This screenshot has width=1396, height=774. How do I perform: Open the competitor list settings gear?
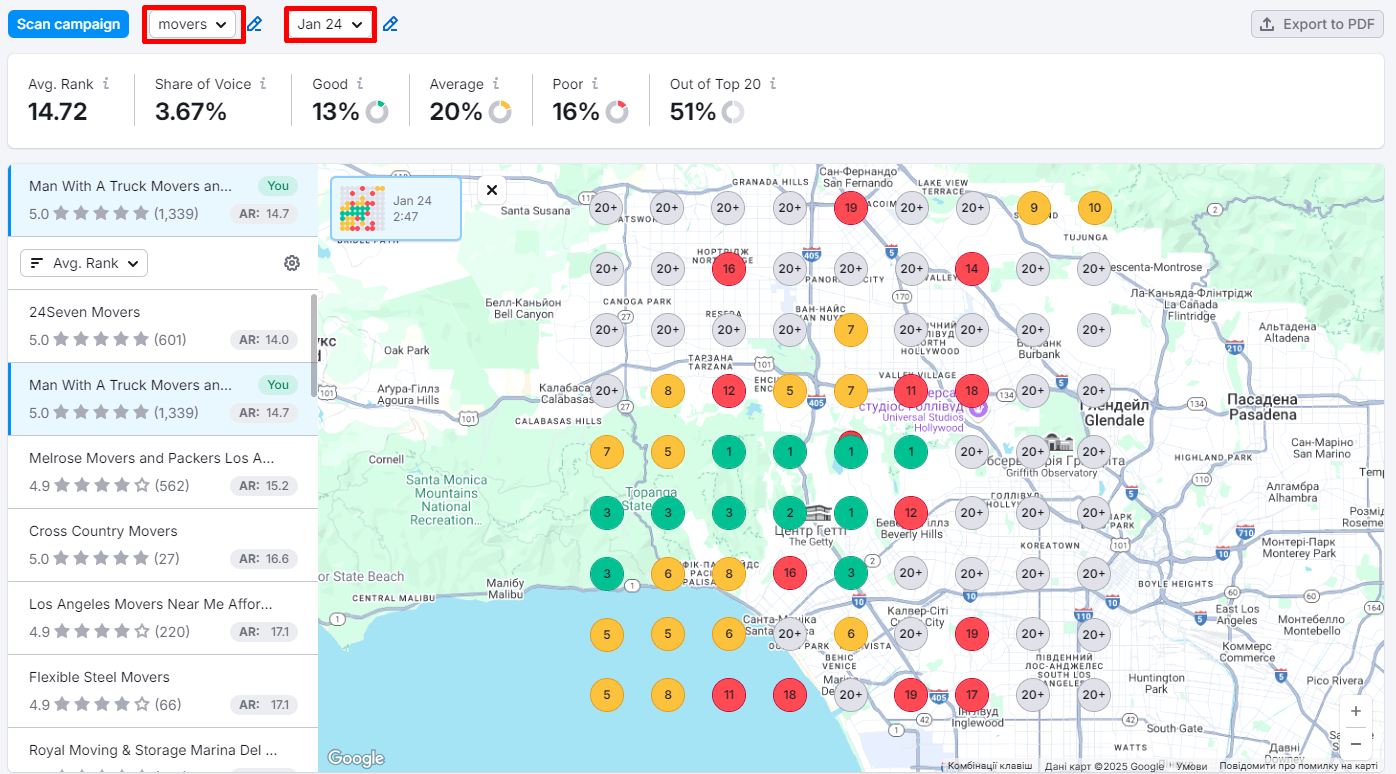[292, 263]
